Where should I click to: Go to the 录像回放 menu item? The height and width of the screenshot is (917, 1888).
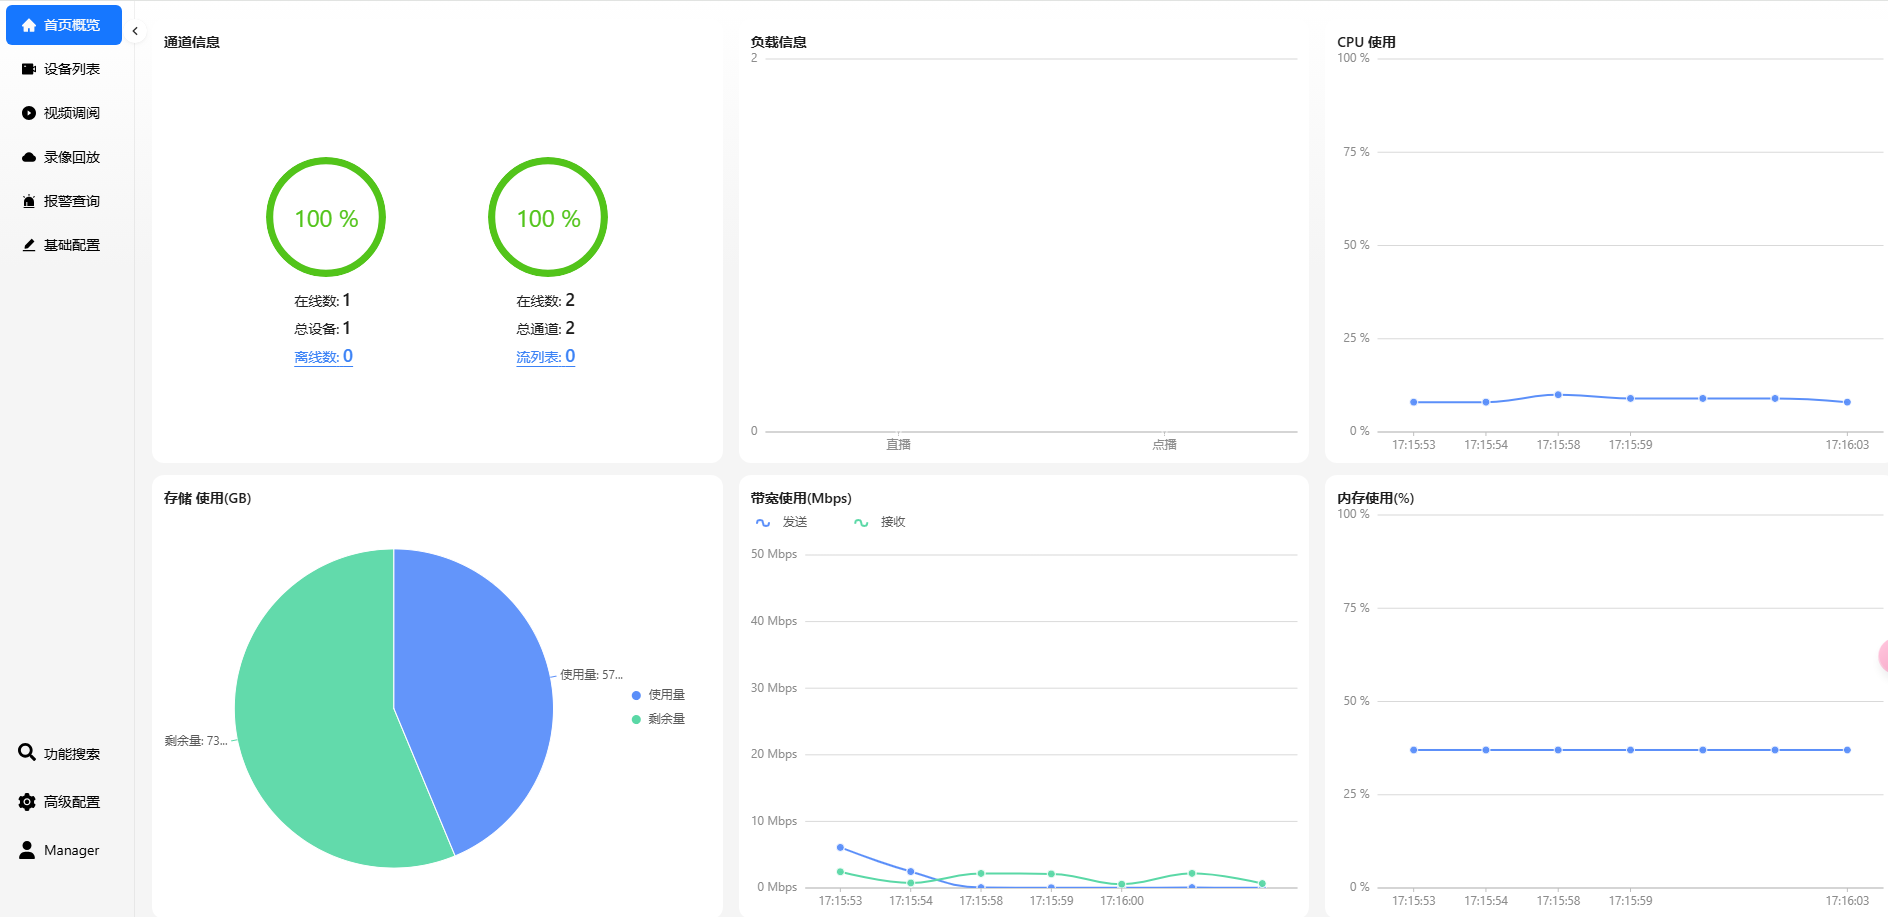[71, 157]
